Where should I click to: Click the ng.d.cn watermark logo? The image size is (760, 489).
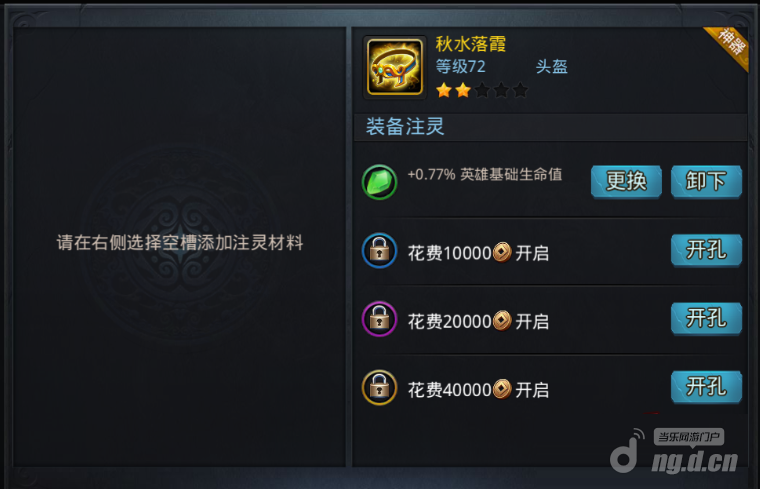pos(675,452)
